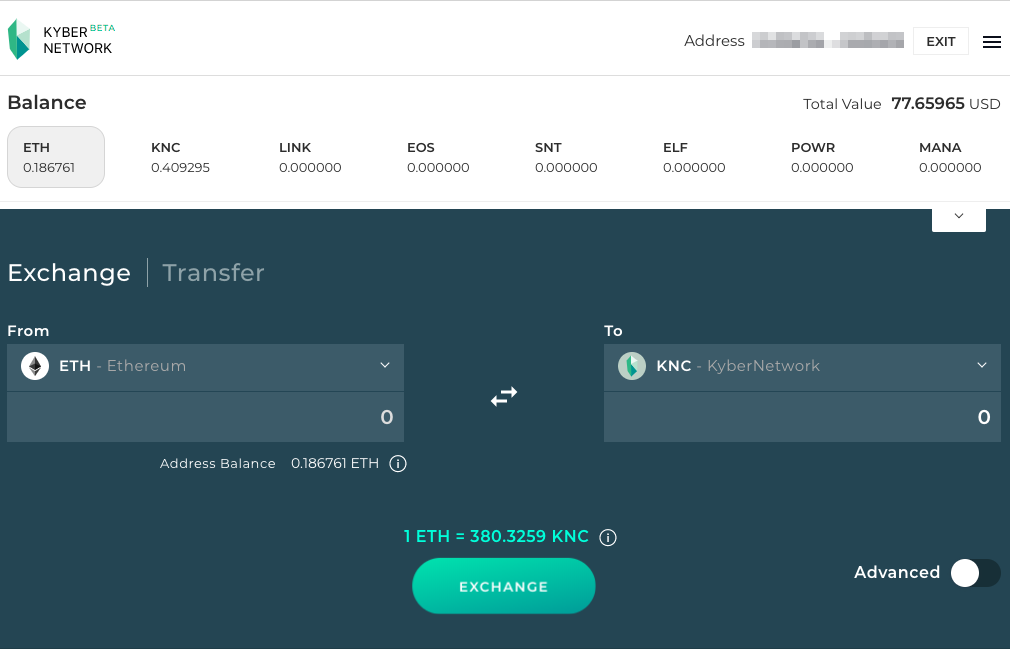
Task: Click the KyberNetwork icon in To field
Action: pyautogui.click(x=631, y=366)
